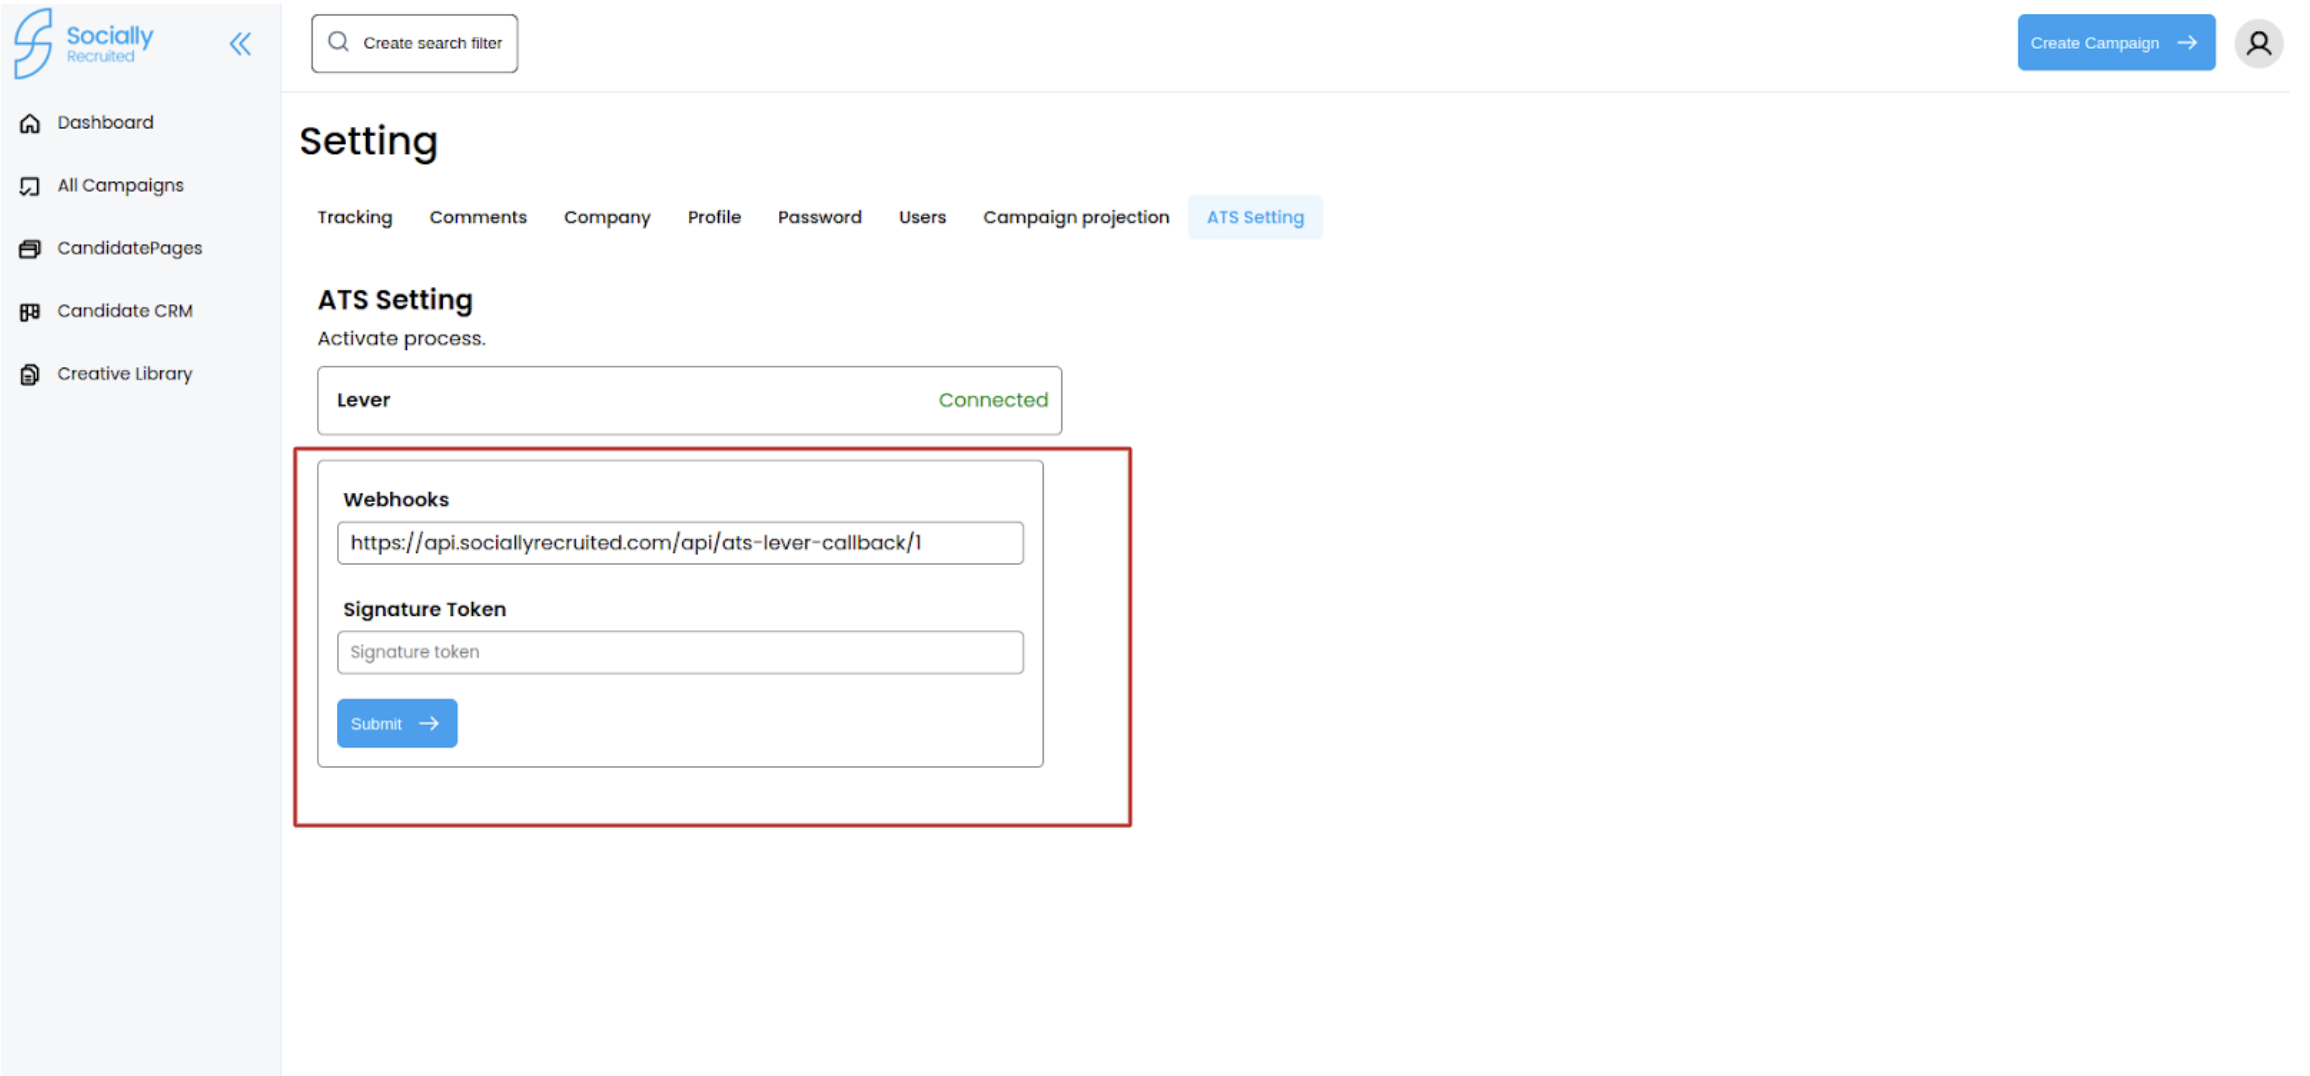Click the Creative Library sidebar icon
The width and height of the screenshot is (2310, 1076).
30,374
